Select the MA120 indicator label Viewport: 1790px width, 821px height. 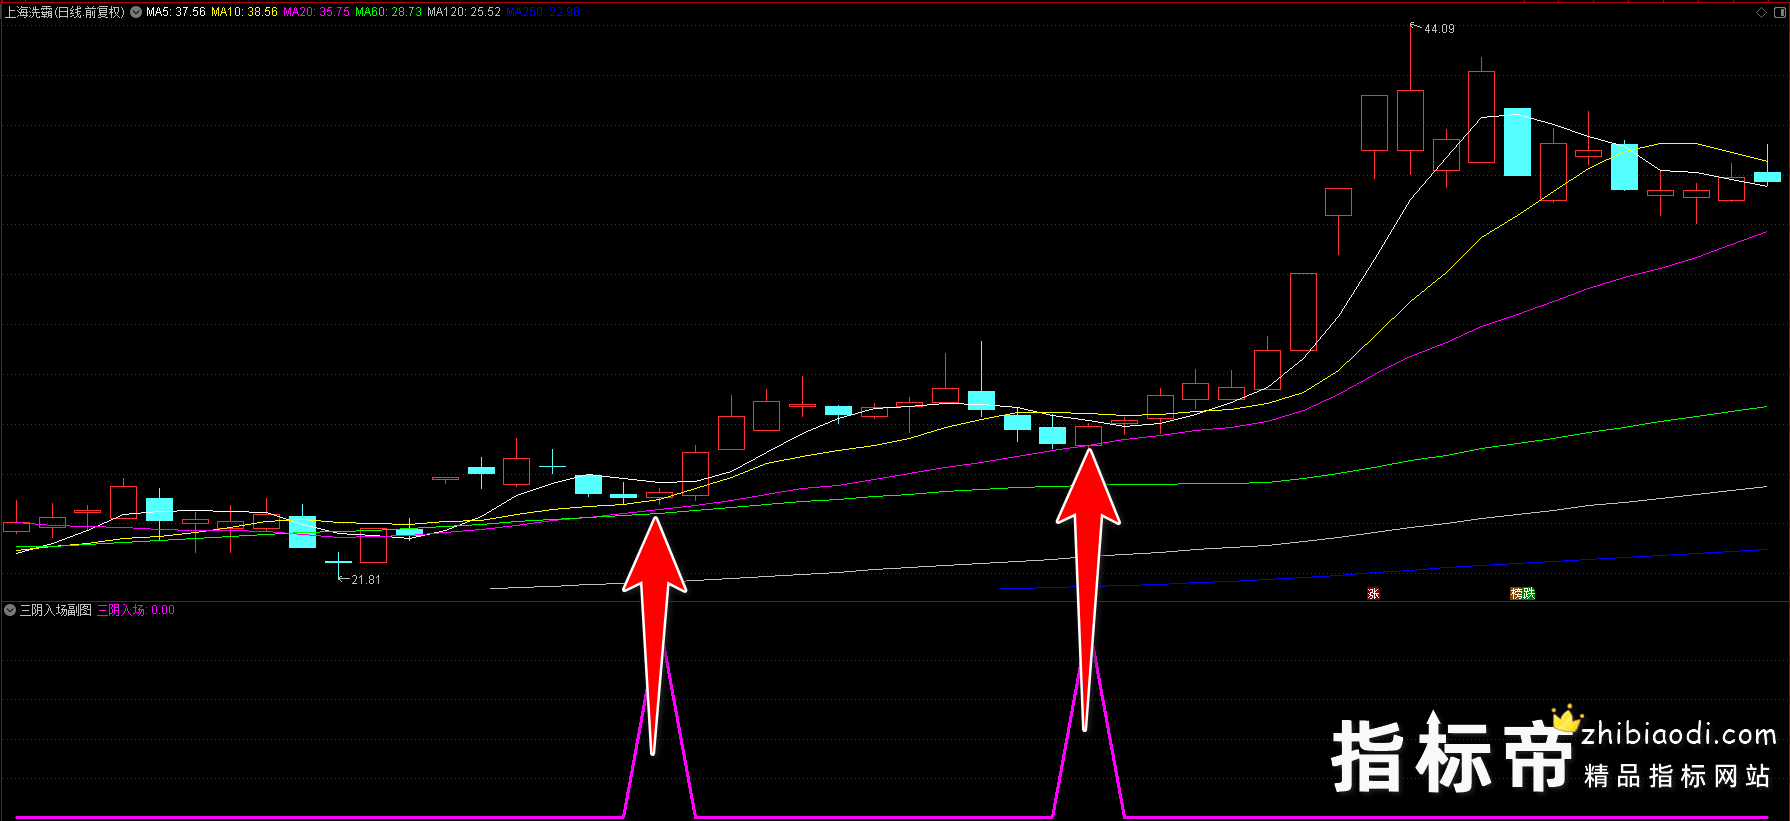[463, 12]
